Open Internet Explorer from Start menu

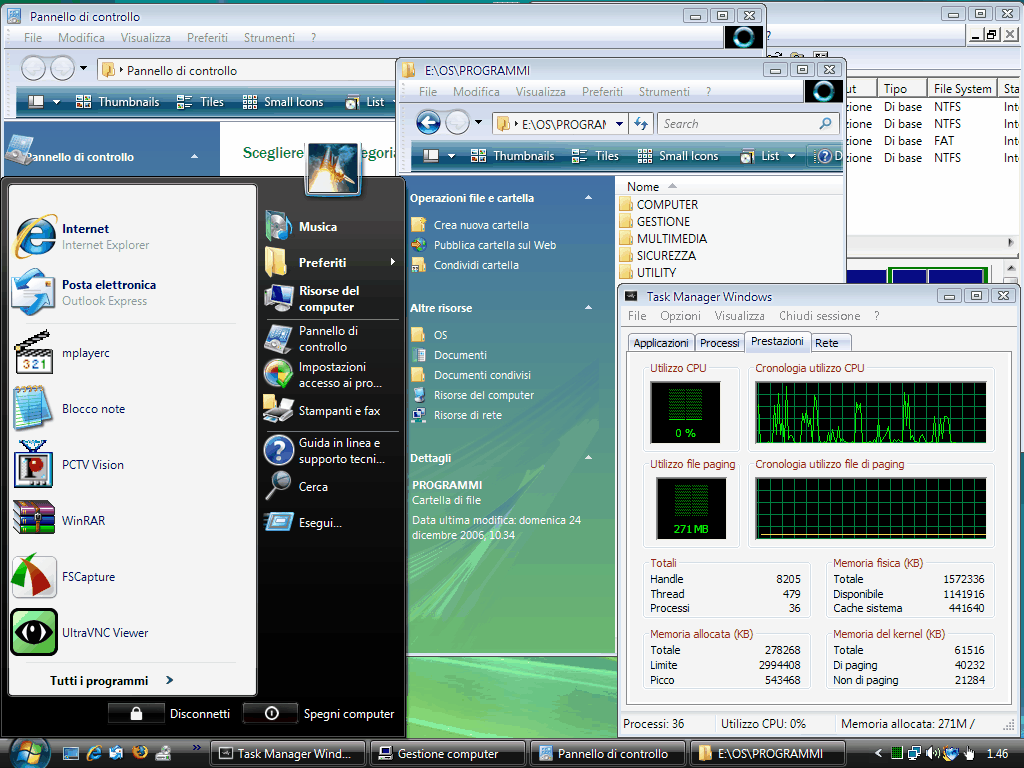[83, 236]
